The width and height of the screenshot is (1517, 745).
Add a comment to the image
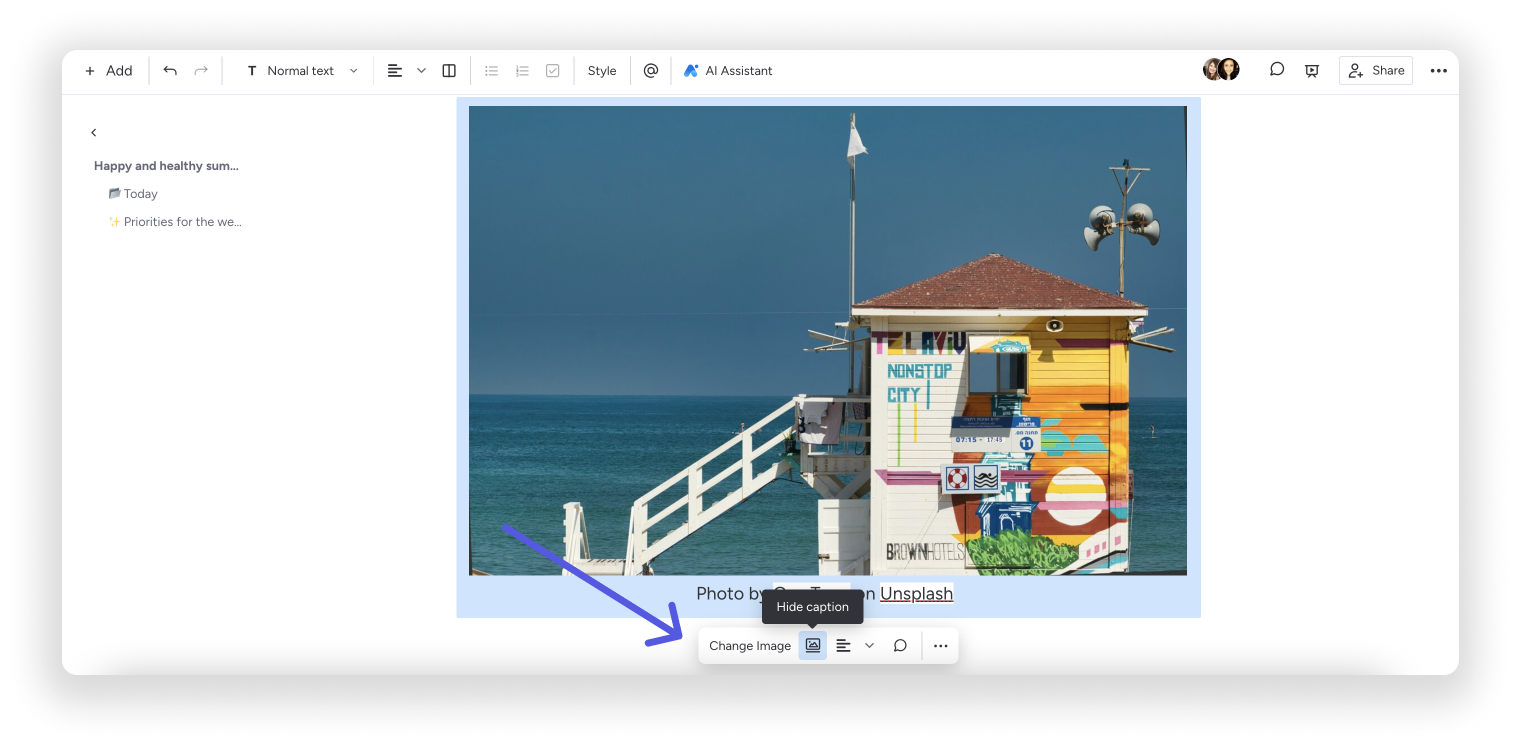click(x=900, y=646)
